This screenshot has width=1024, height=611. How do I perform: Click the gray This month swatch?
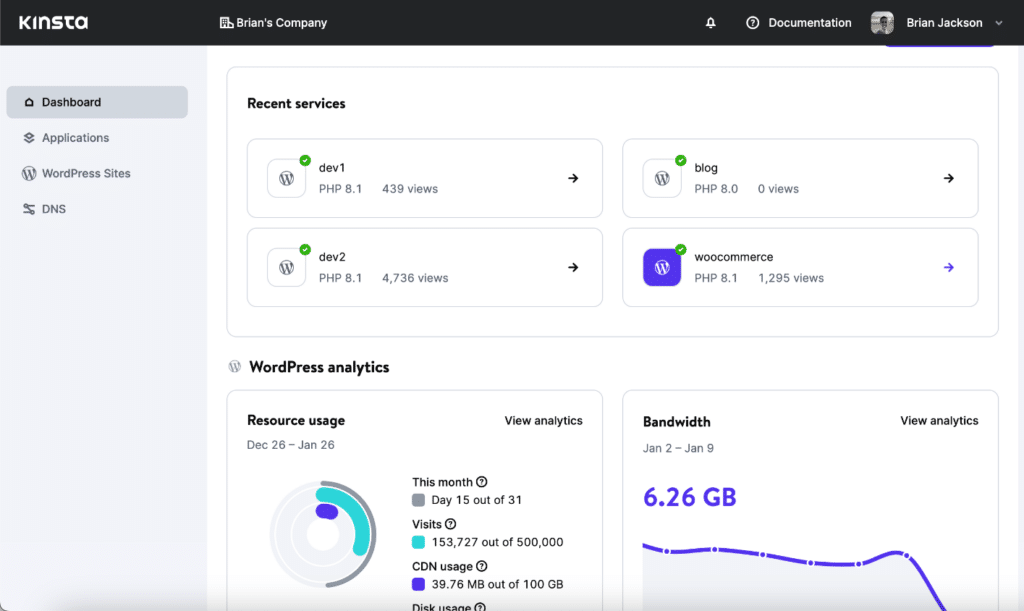[419, 500]
